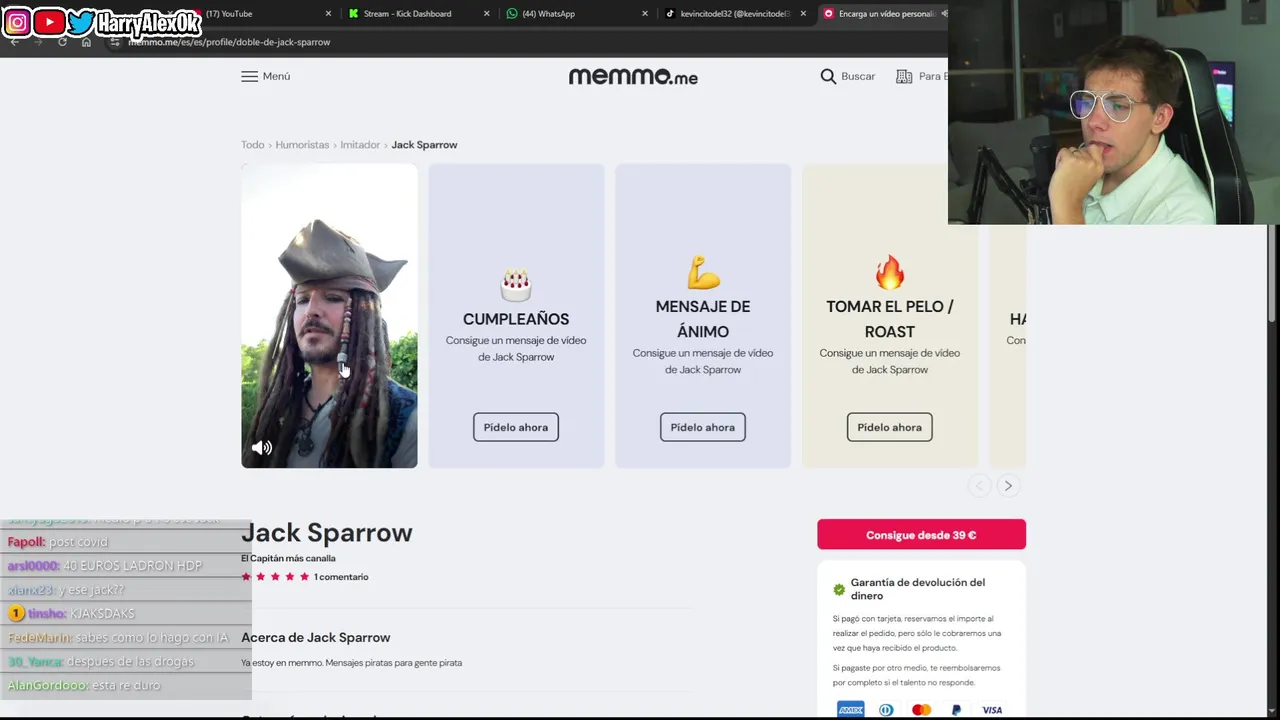Click the memmo.me logo
The image size is (1280, 720).
click(633, 77)
